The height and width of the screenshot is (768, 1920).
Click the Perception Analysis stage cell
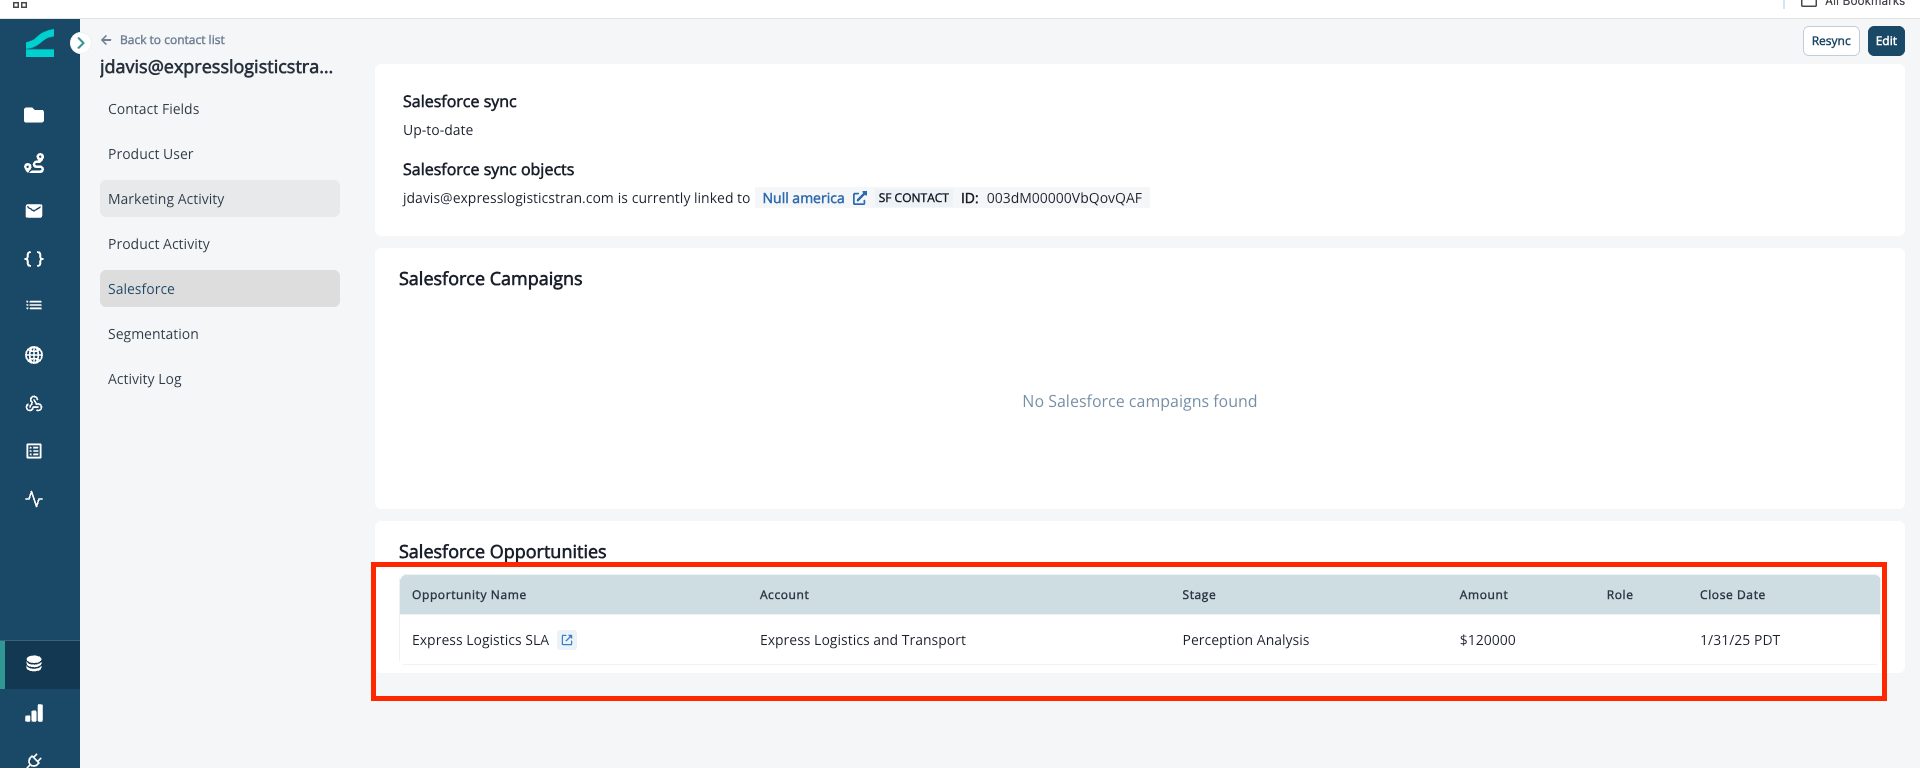coord(1245,640)
